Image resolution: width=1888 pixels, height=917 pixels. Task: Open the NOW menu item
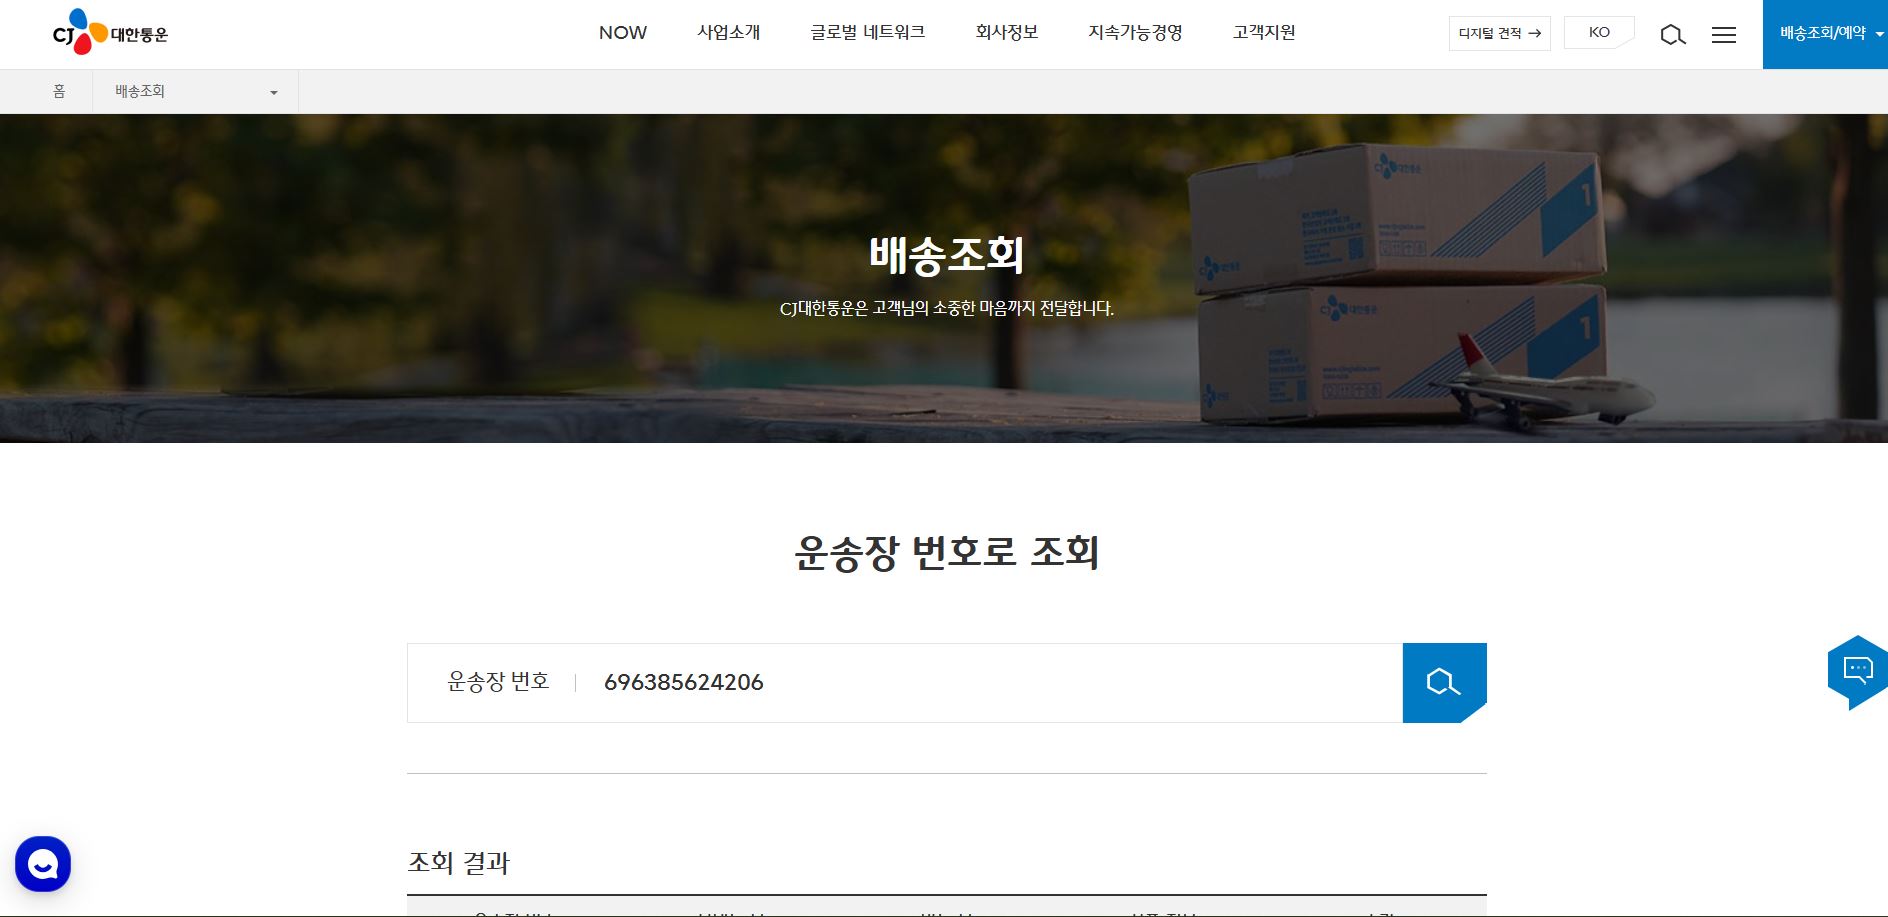(x=622, y=33)
